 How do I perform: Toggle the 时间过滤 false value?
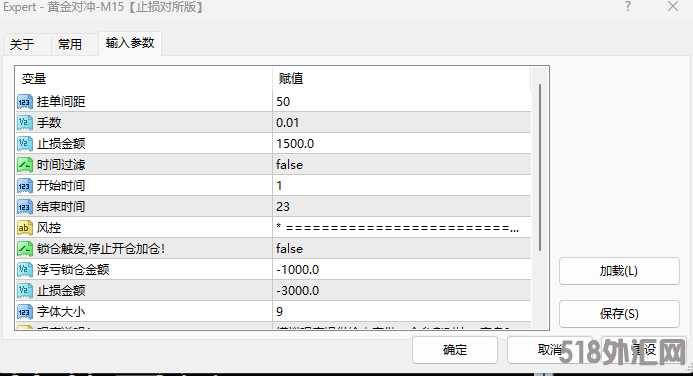[402, 165]
